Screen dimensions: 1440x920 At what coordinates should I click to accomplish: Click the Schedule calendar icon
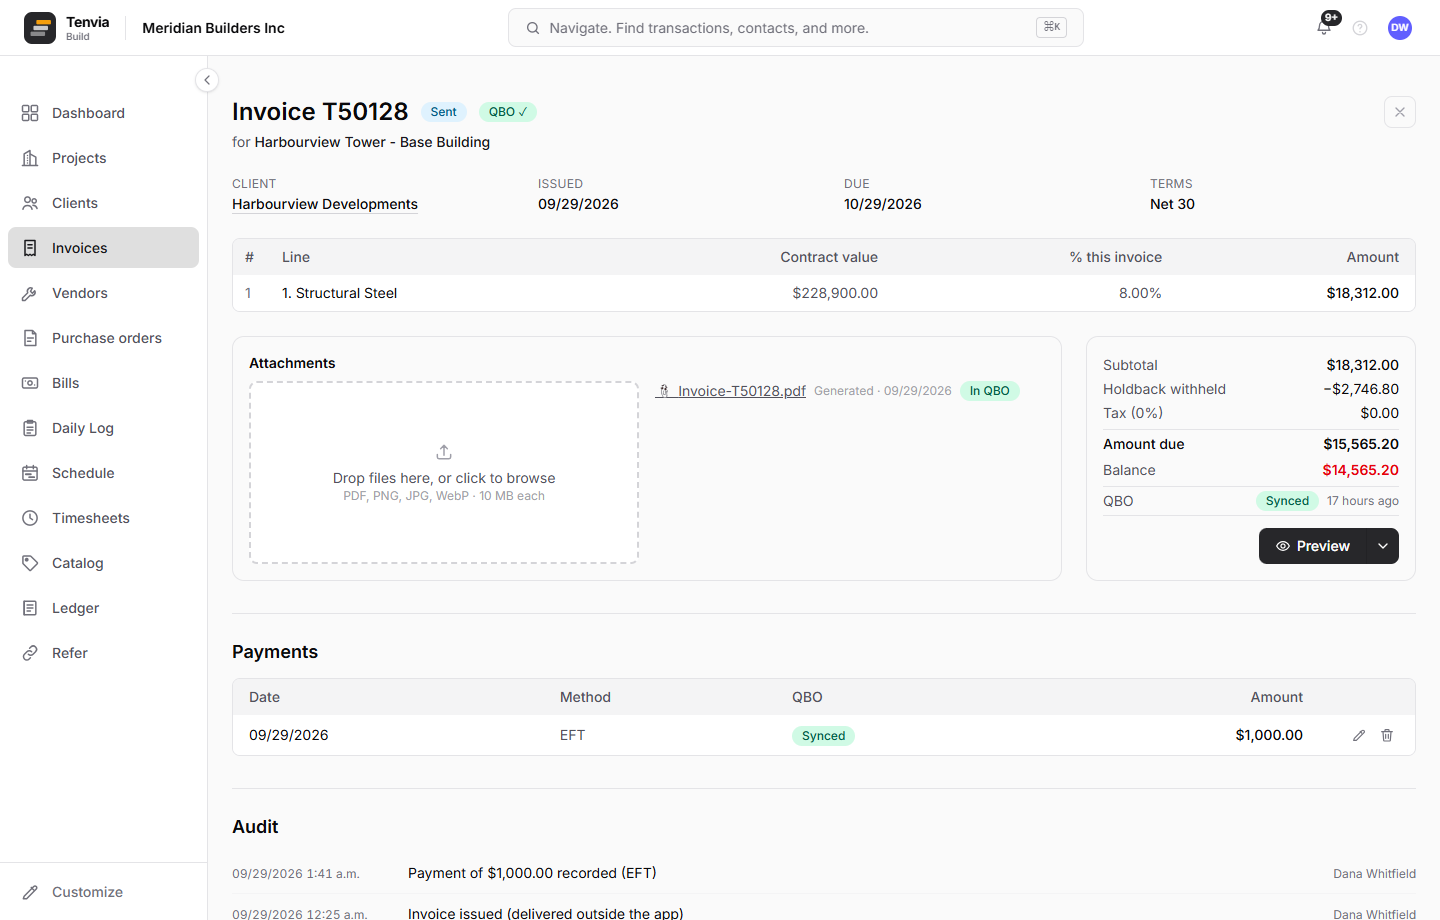(x=30, y=473)
